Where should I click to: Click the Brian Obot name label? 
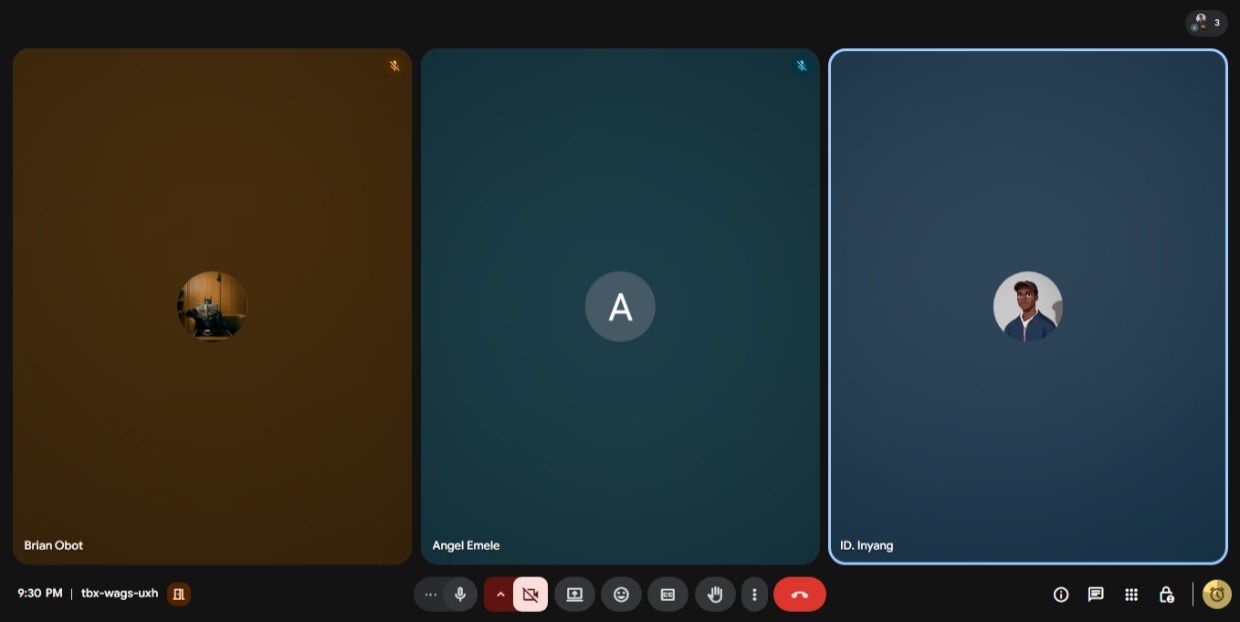pyautogui.click(x=53, y=545)
